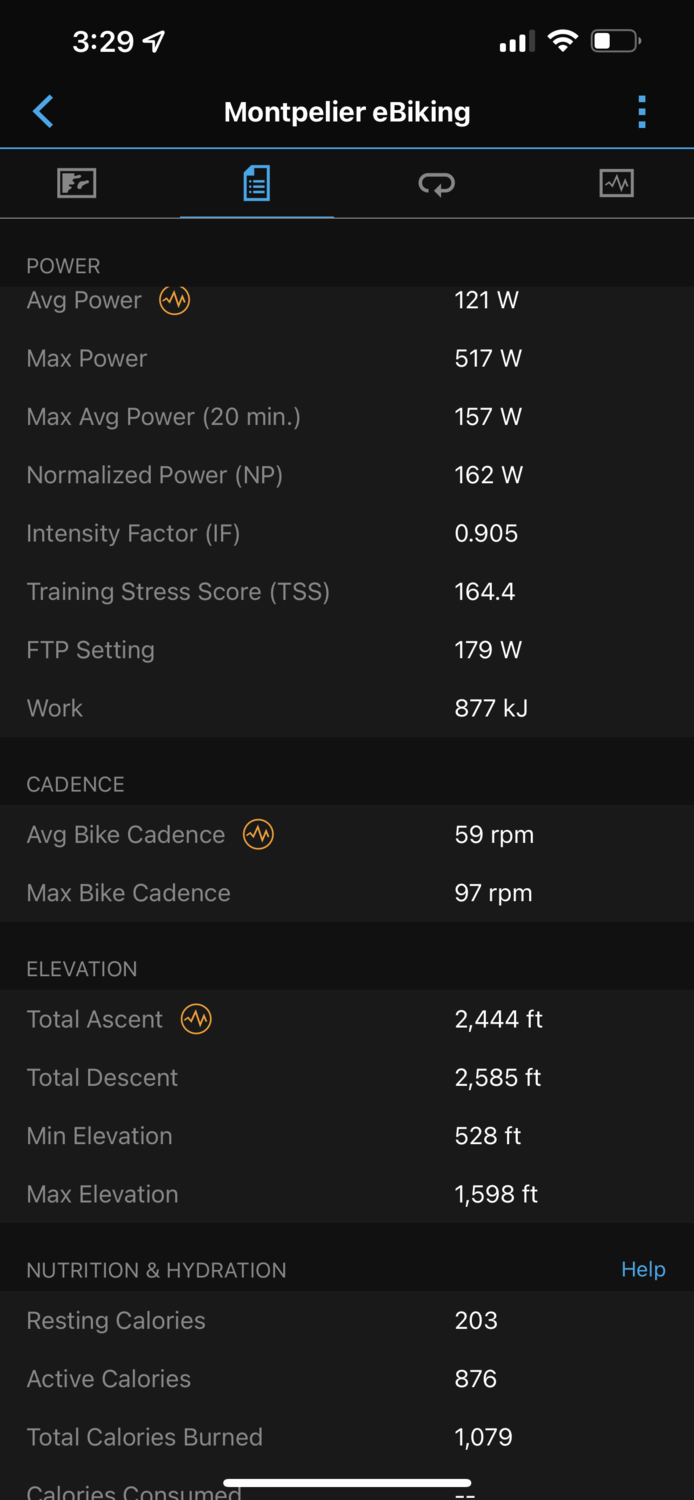694x1500 pixels.
Task: Open the three-dot more options menu
Action: pos(642,112)
